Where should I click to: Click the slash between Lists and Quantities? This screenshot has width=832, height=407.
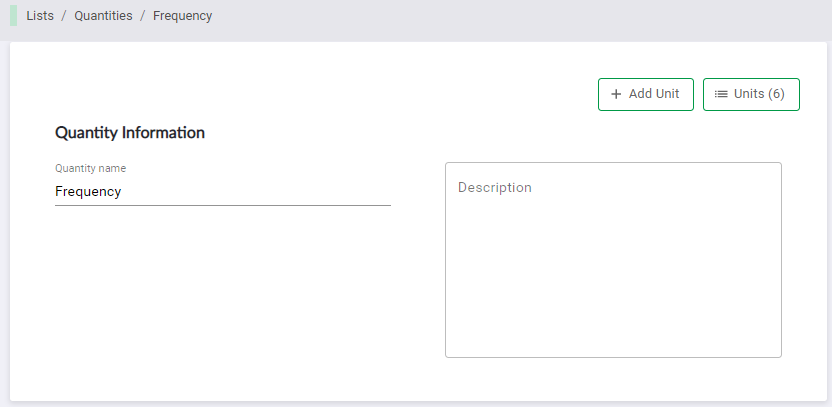pos(64,16)
